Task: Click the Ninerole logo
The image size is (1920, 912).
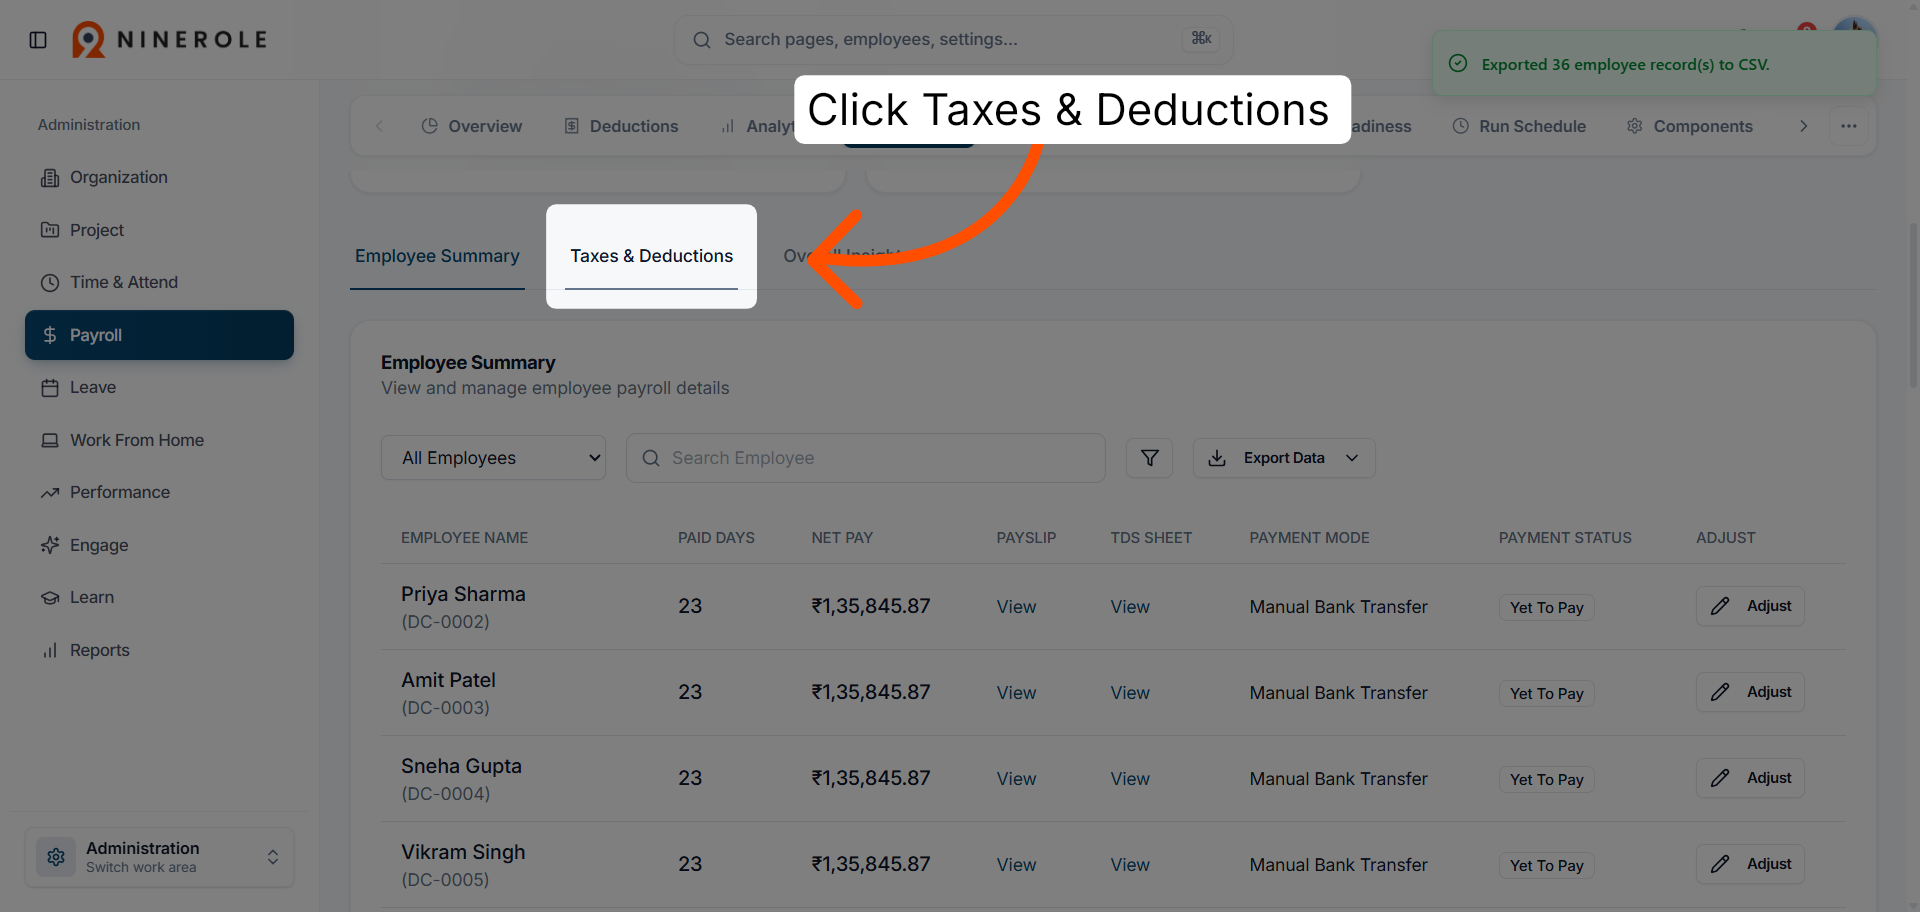Action: (x=170, y=40)
